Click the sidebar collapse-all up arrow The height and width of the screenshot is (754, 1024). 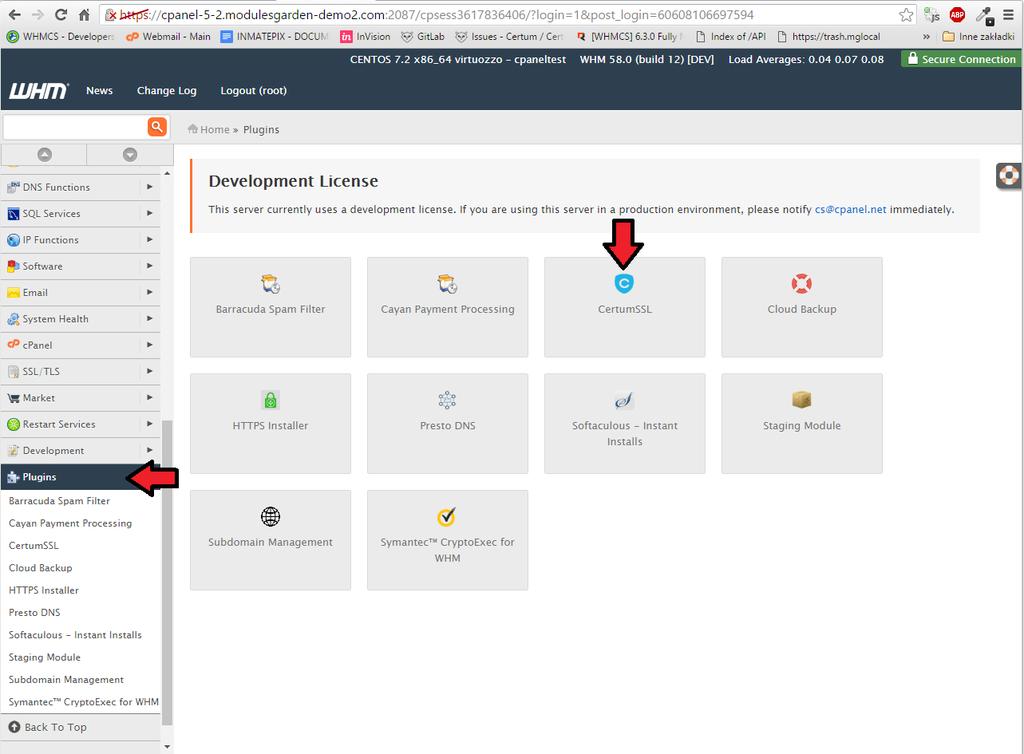[x=44, y=155]
